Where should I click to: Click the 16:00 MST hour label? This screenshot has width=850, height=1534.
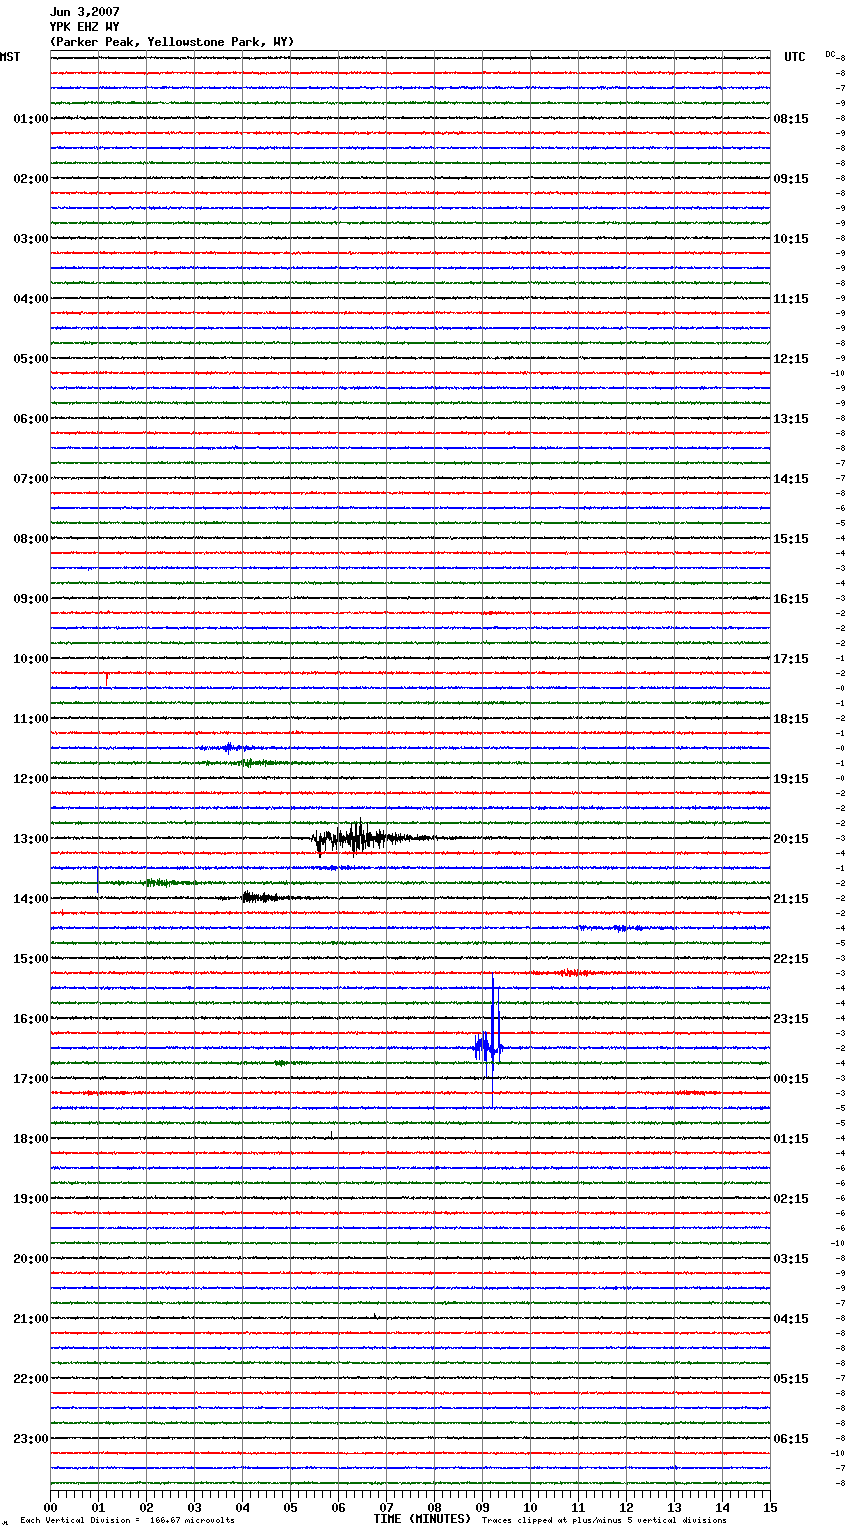(x=31, y=1019)
